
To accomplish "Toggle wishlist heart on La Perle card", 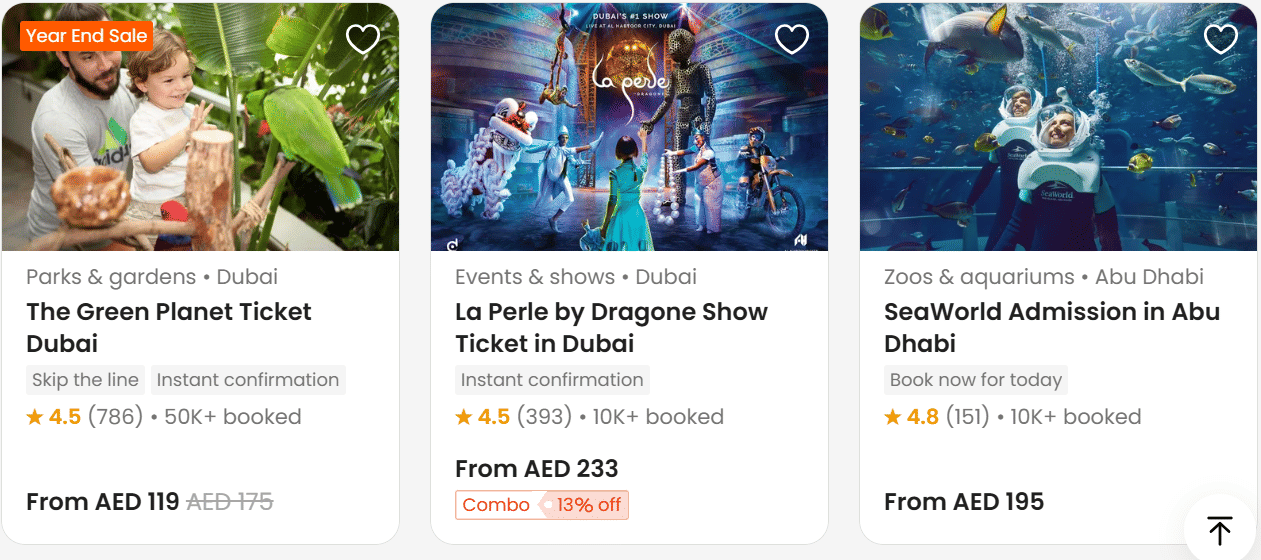I will tap(791, 39).
